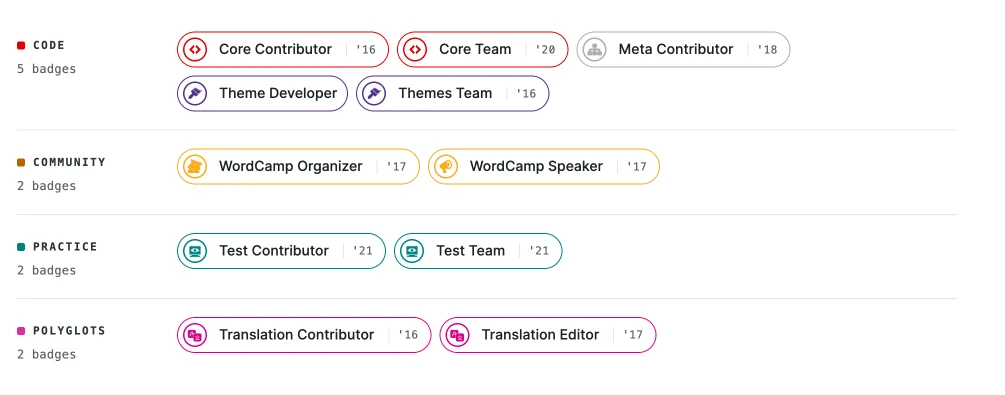Select the PRACTICE category heading
The height and width of the screenshot is (395, 1005).
(65, 247)
